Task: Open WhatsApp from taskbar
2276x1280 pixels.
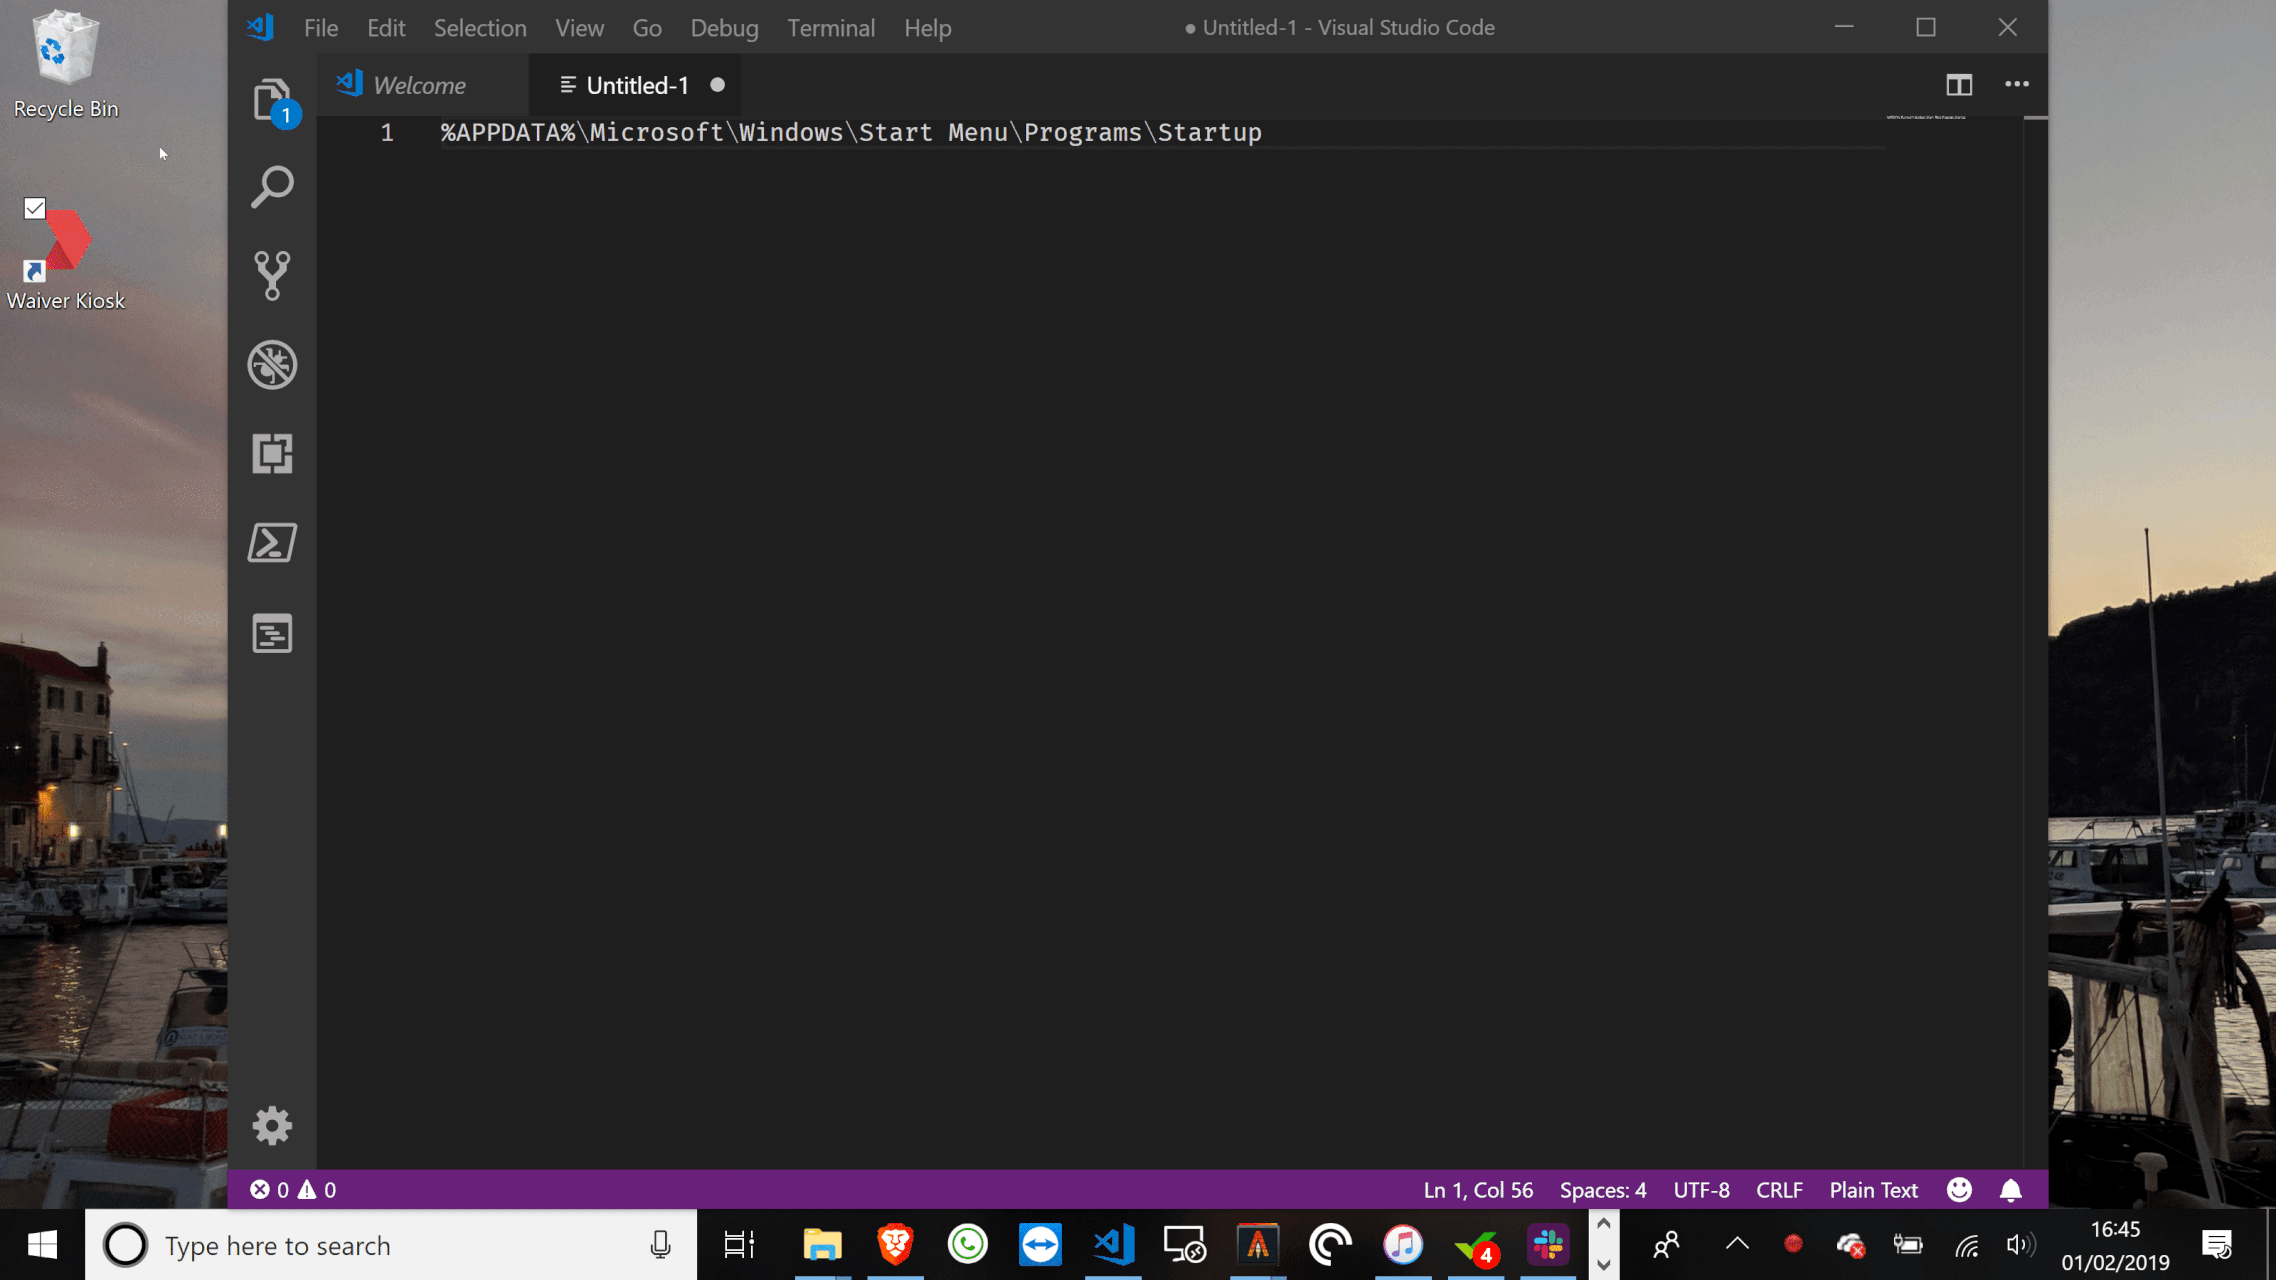Action: tap(968, 1245)
